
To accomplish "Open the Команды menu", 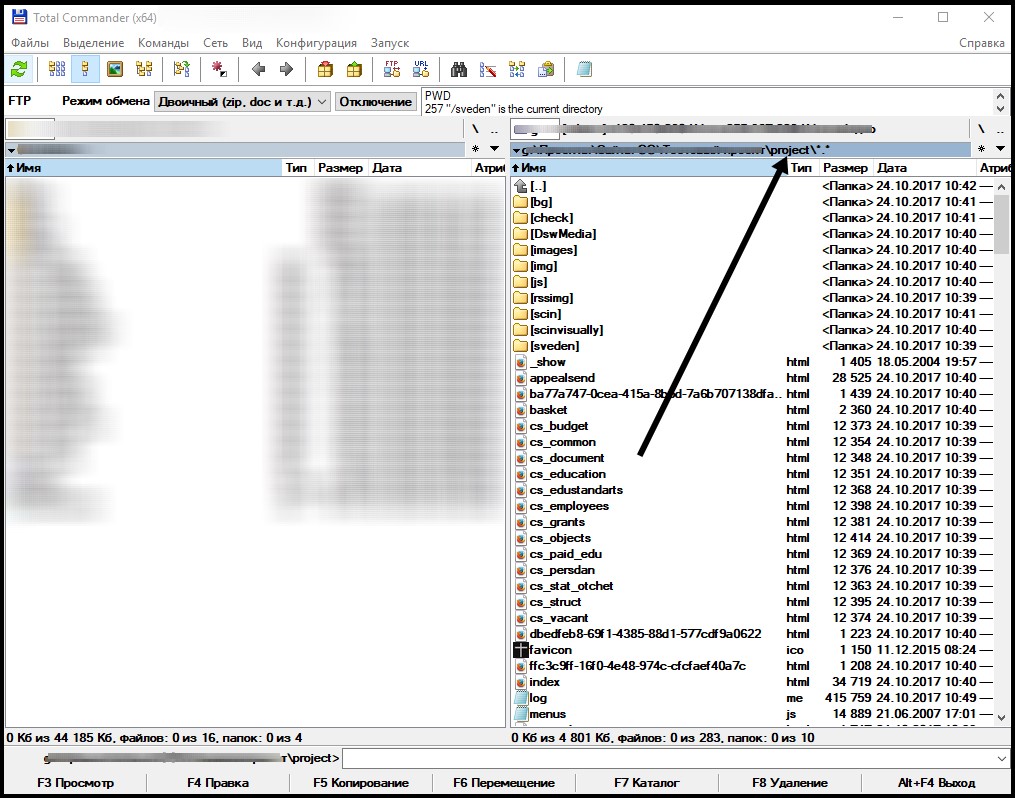I will [x=163, y=43].
